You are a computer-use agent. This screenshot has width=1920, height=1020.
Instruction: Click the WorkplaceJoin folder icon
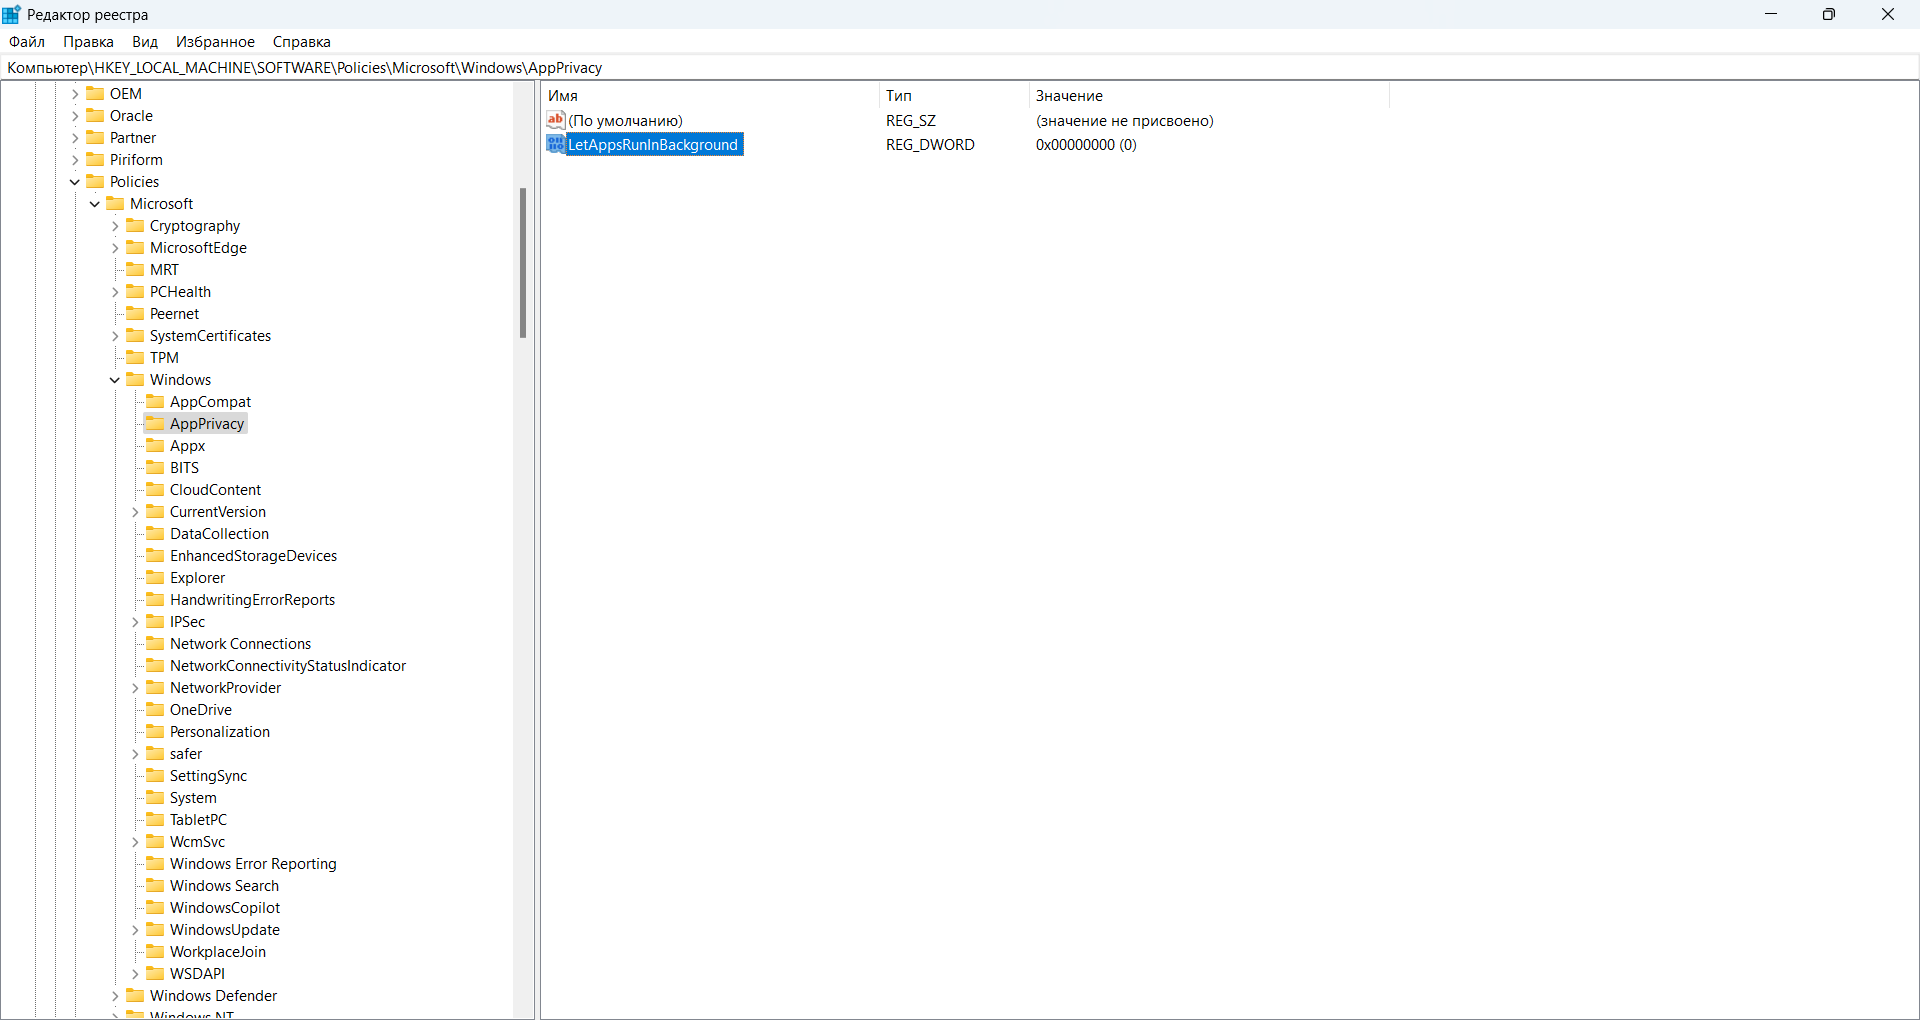click(x=155, y=951)
